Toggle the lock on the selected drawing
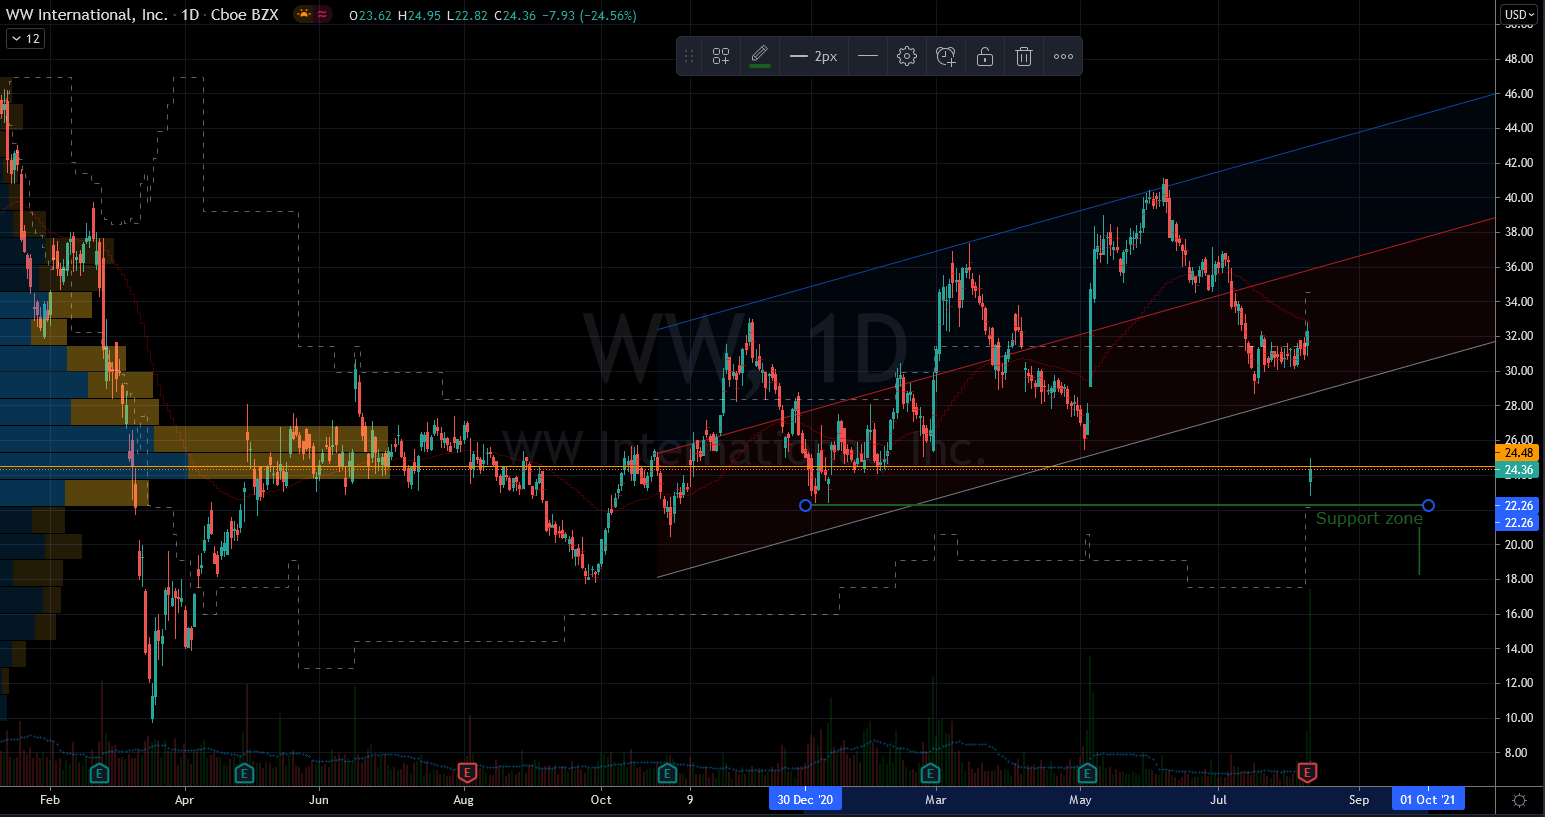Image resolution: width=1545 pixels, height=817 pixels. 985,56
